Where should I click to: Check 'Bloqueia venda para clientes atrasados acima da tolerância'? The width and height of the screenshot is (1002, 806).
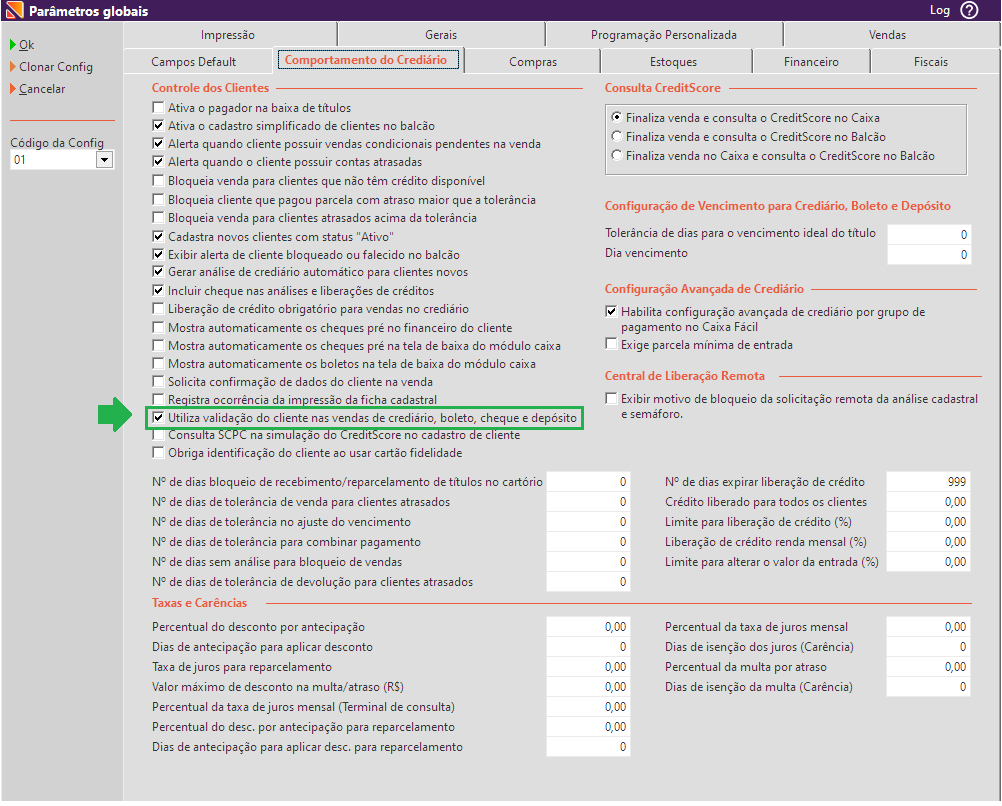[x=158, y=217]
